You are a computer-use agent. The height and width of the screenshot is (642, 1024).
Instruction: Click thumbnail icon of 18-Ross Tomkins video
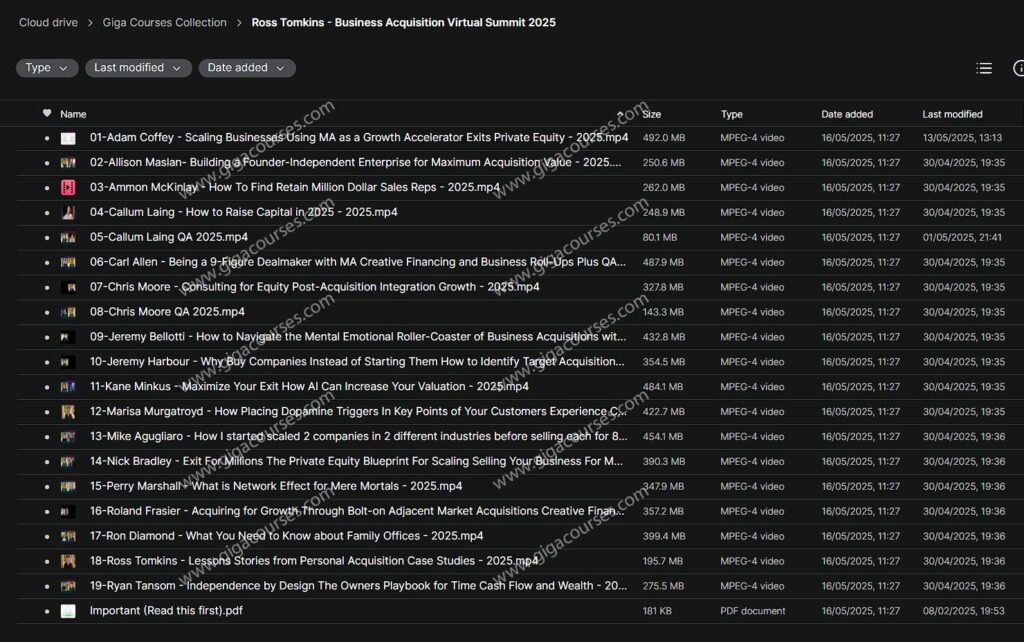click(x=68, y=561)
